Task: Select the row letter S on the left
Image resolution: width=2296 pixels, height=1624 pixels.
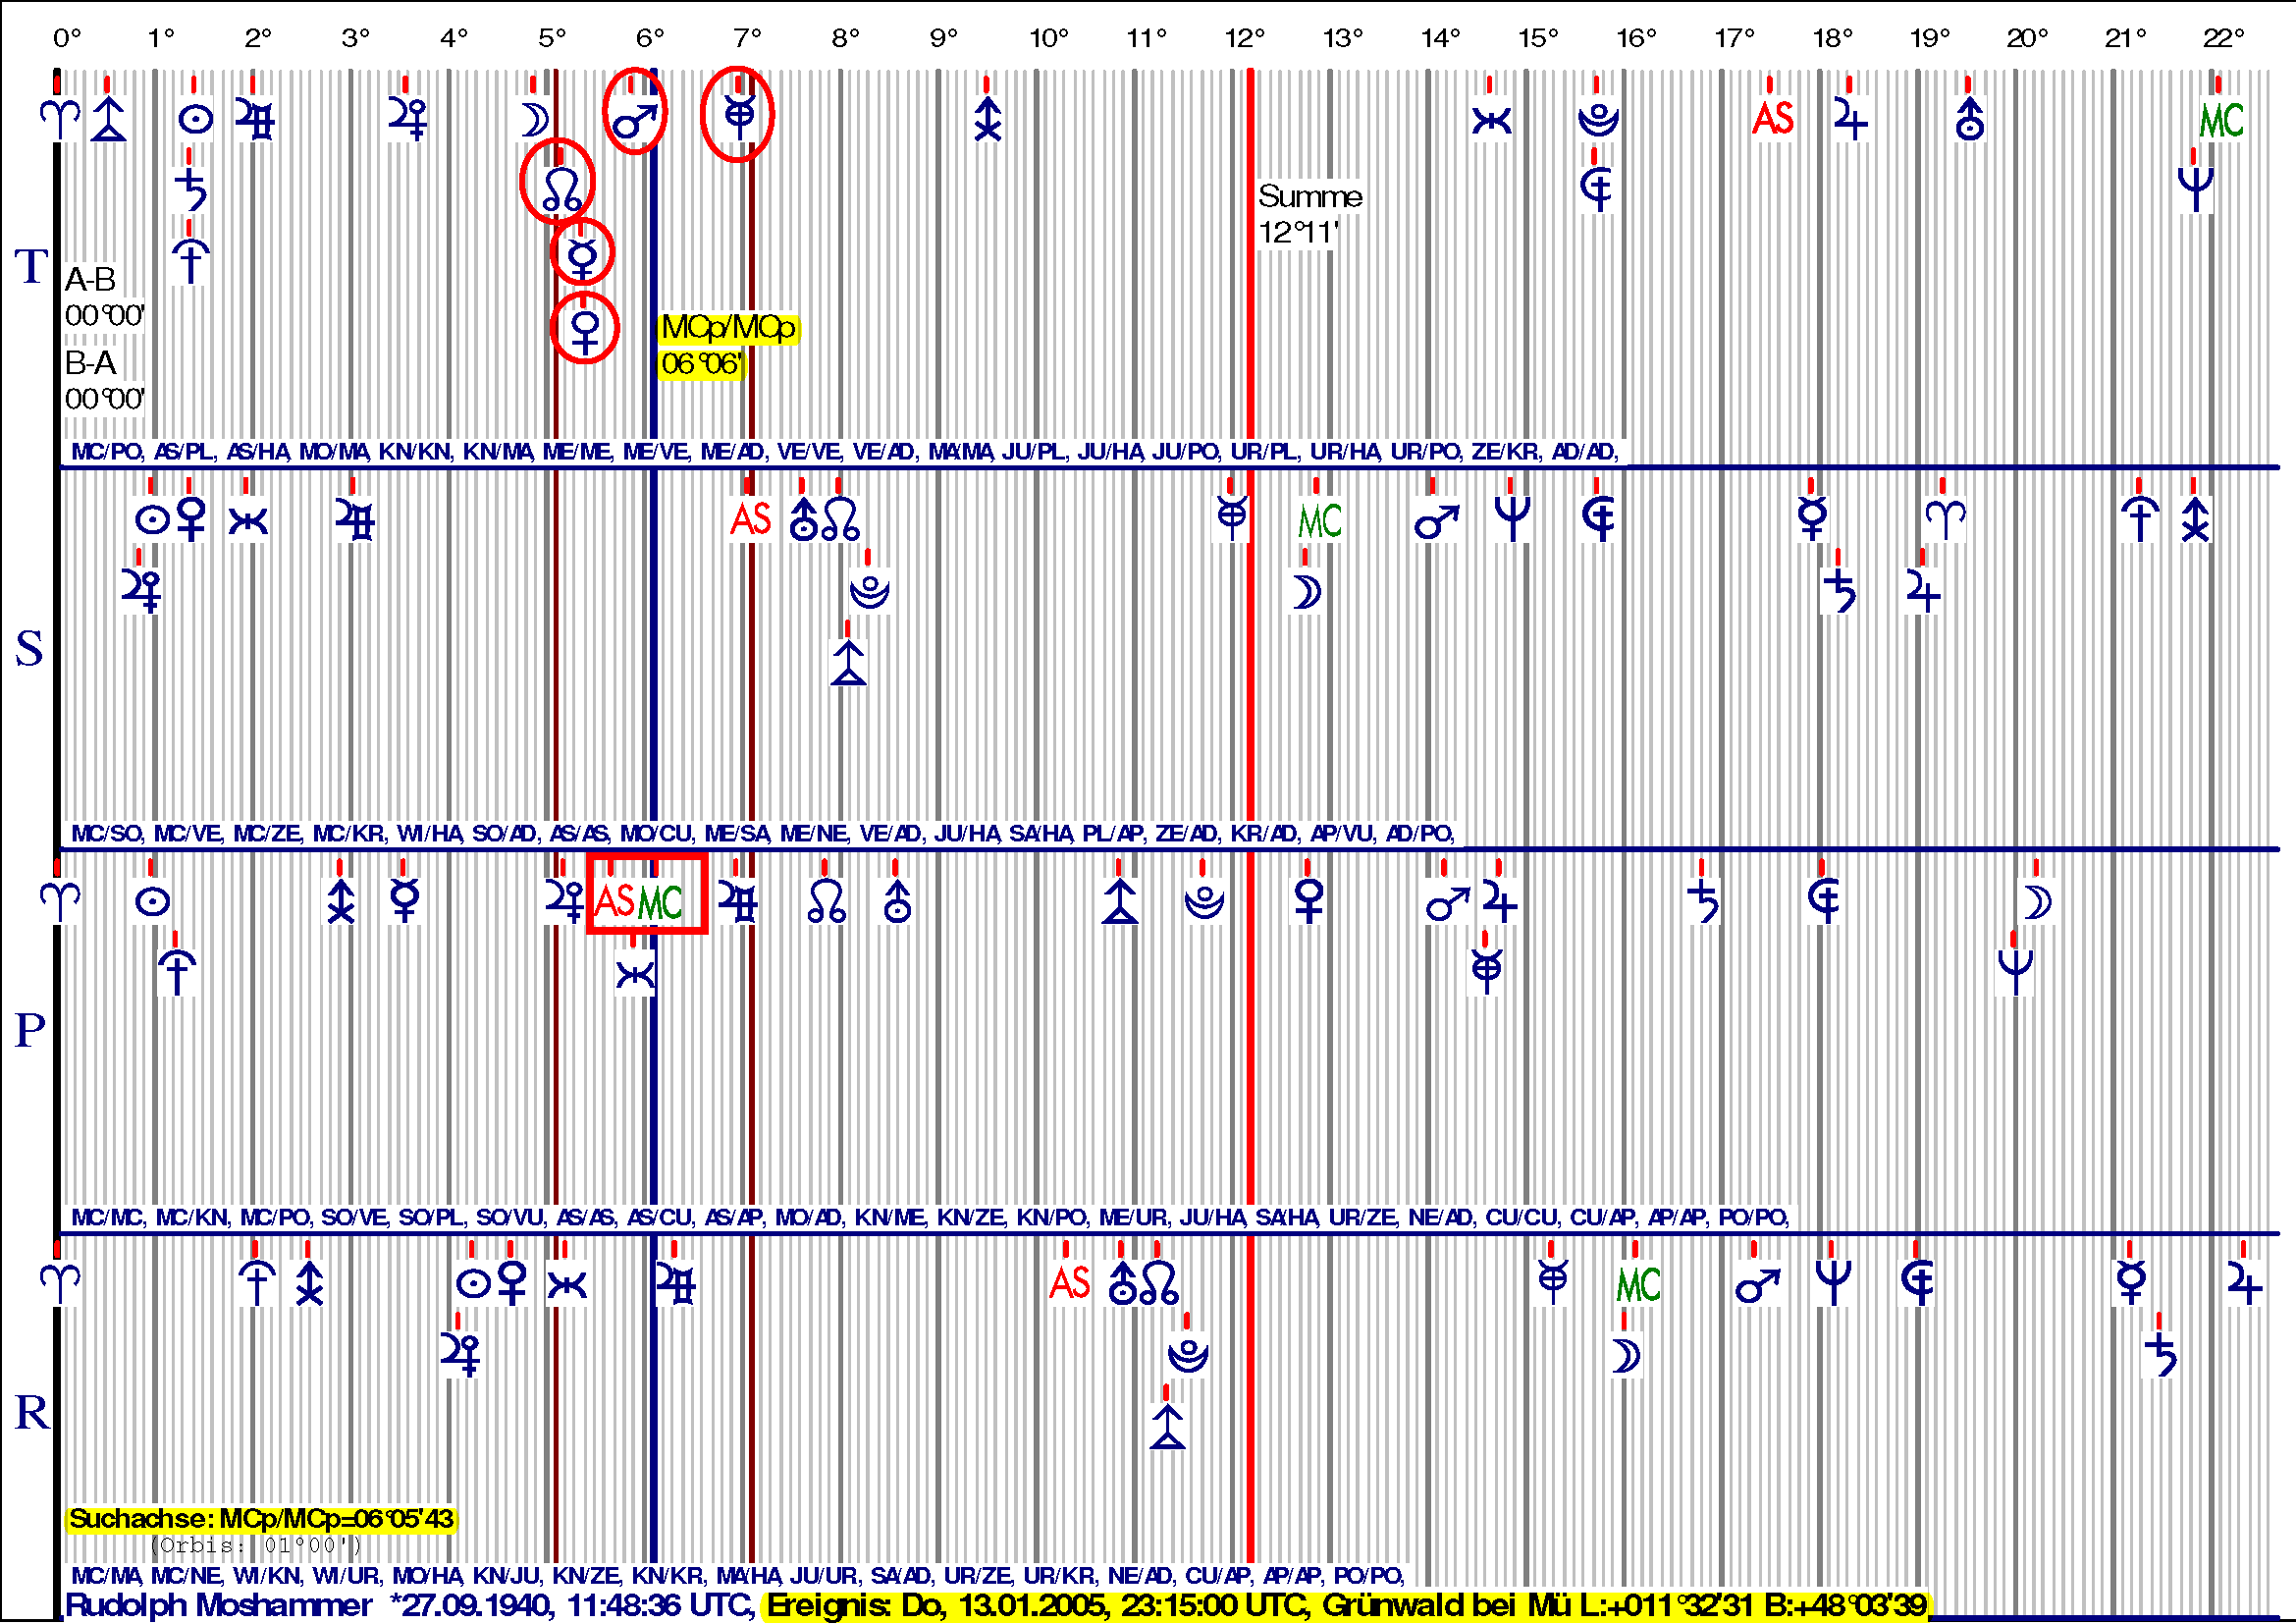Action: coord(29,650)
